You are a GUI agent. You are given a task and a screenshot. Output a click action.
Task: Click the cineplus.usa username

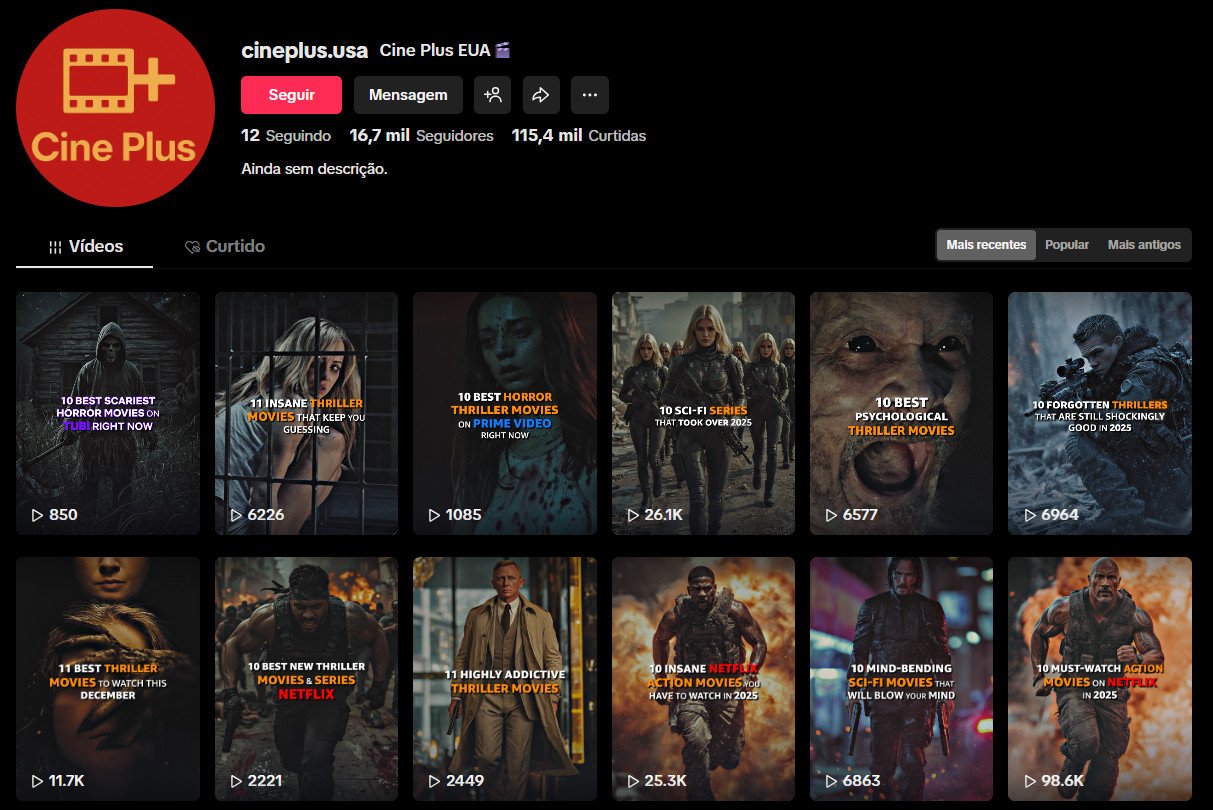(304, 48)
